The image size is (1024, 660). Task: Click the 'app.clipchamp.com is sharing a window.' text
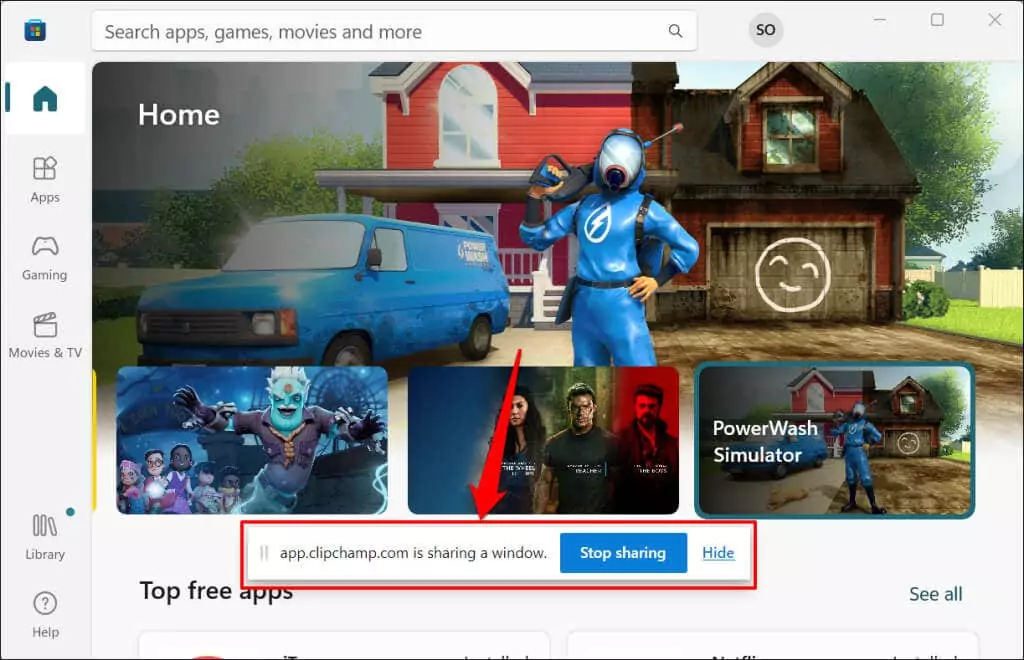point(413,553)
